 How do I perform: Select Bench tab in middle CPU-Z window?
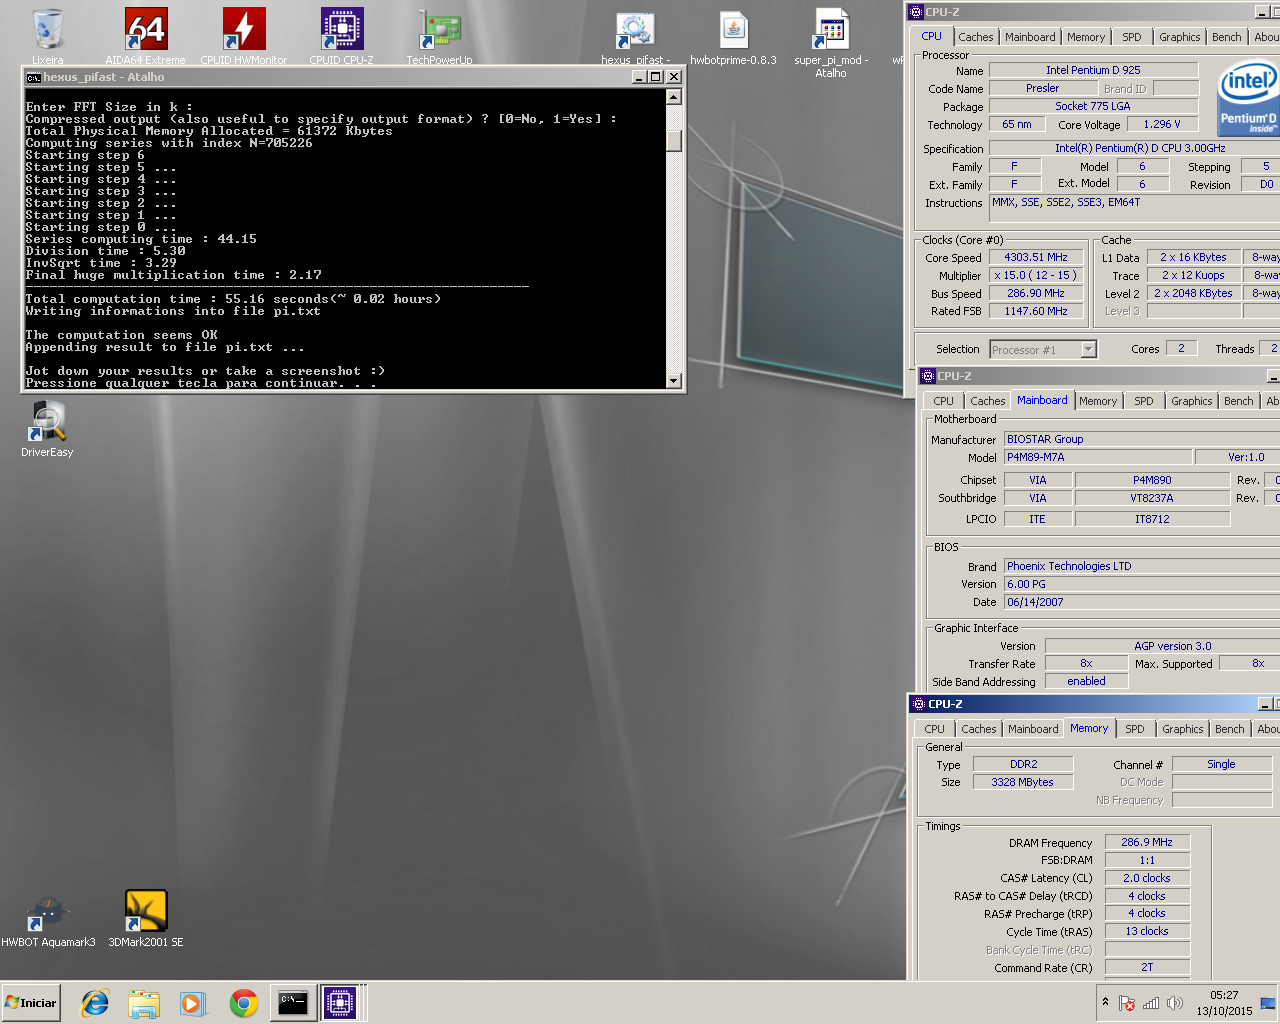tap(1239, 401)
